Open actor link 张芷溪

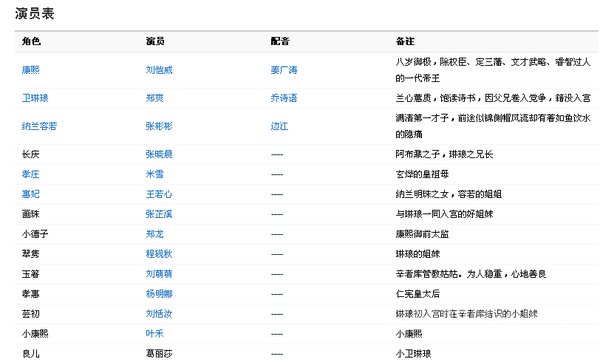(x=159, y=214)
